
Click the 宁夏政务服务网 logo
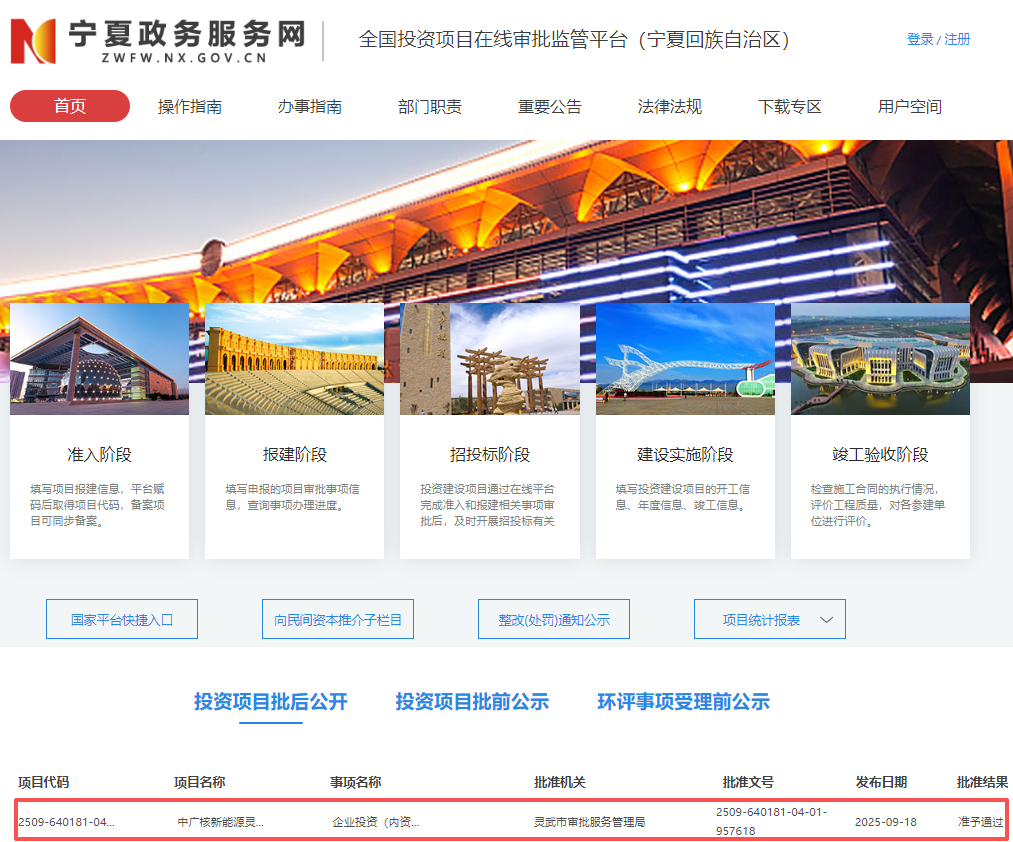158,40
